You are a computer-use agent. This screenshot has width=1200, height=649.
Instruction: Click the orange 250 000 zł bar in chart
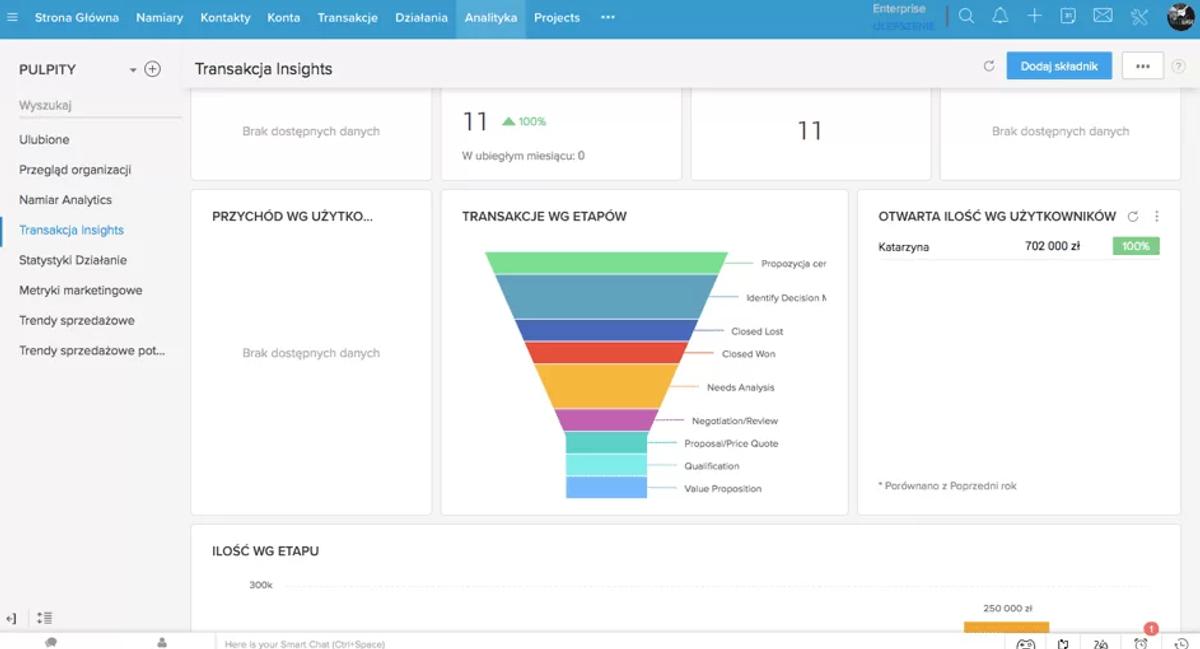1006,627
